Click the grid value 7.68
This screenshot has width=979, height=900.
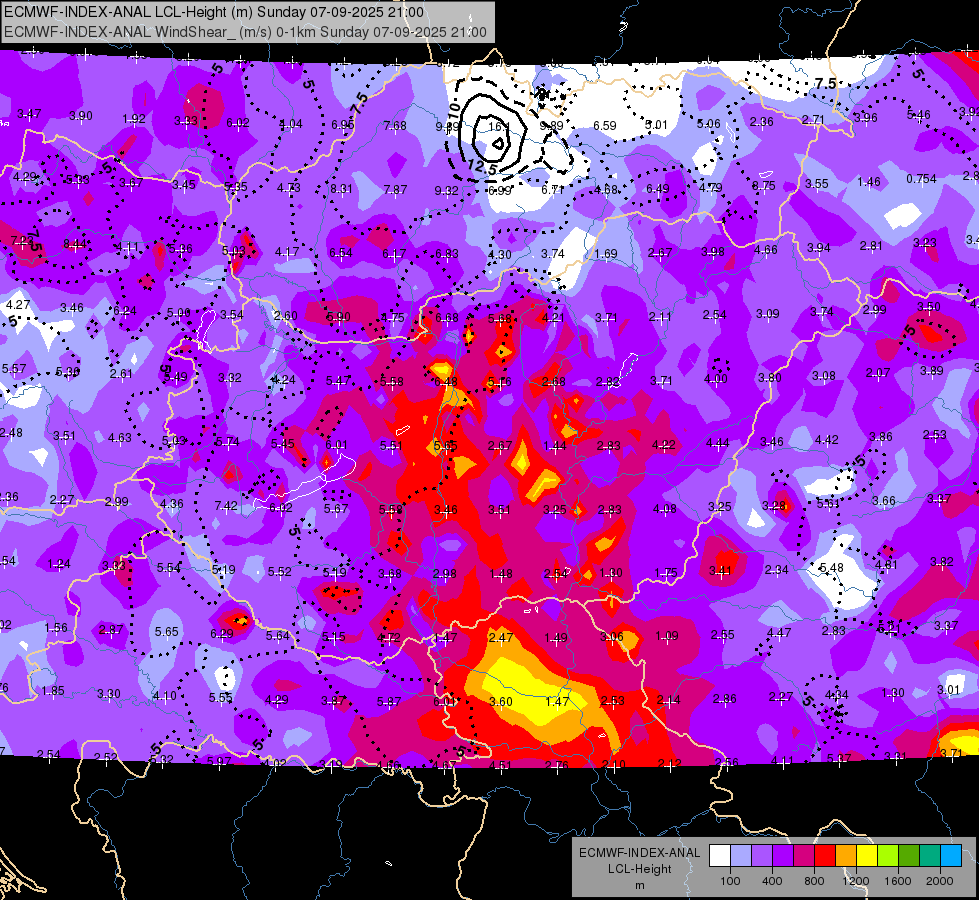pos(395,126)
